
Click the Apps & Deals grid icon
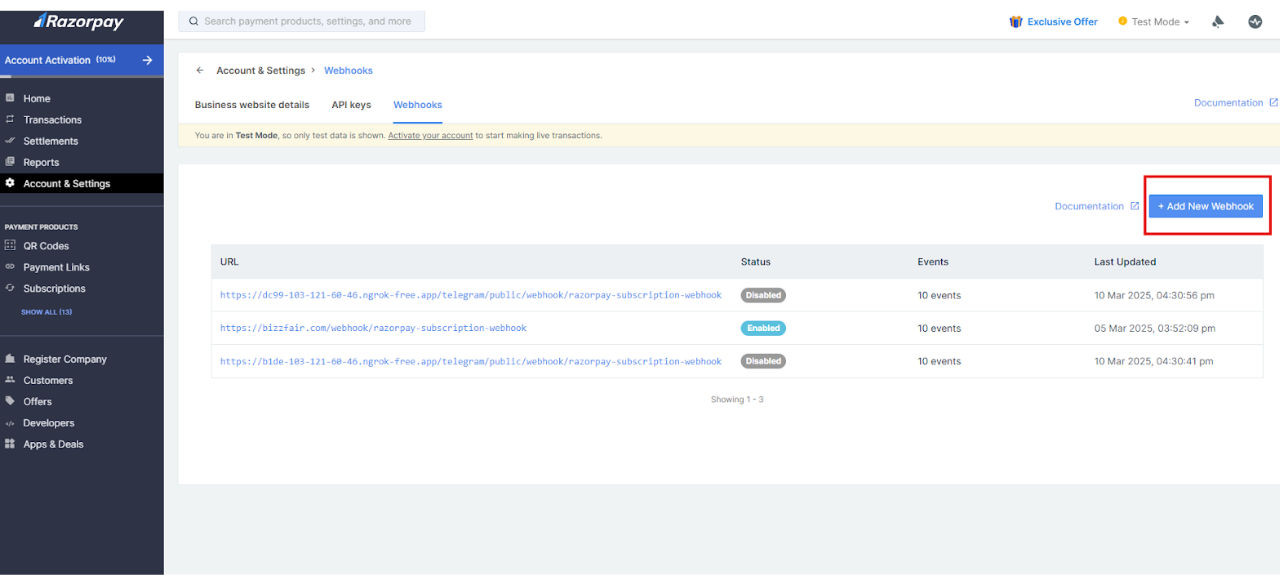pyautogui.click(x=10, y=444)
